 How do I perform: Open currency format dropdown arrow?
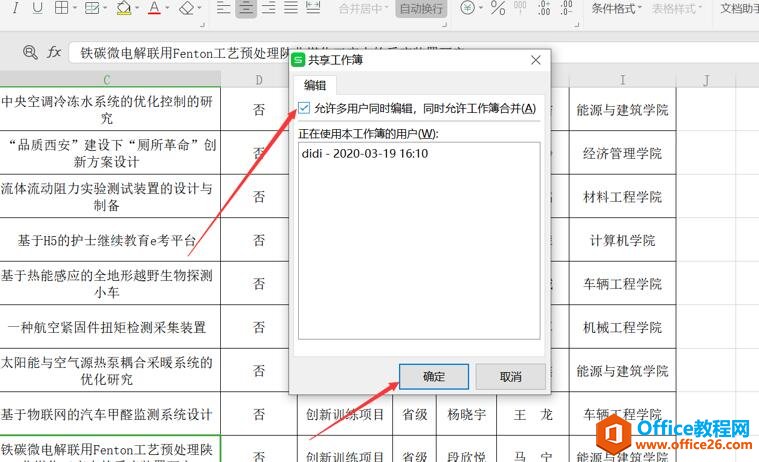pyautogui.click(x=481, y=8)
